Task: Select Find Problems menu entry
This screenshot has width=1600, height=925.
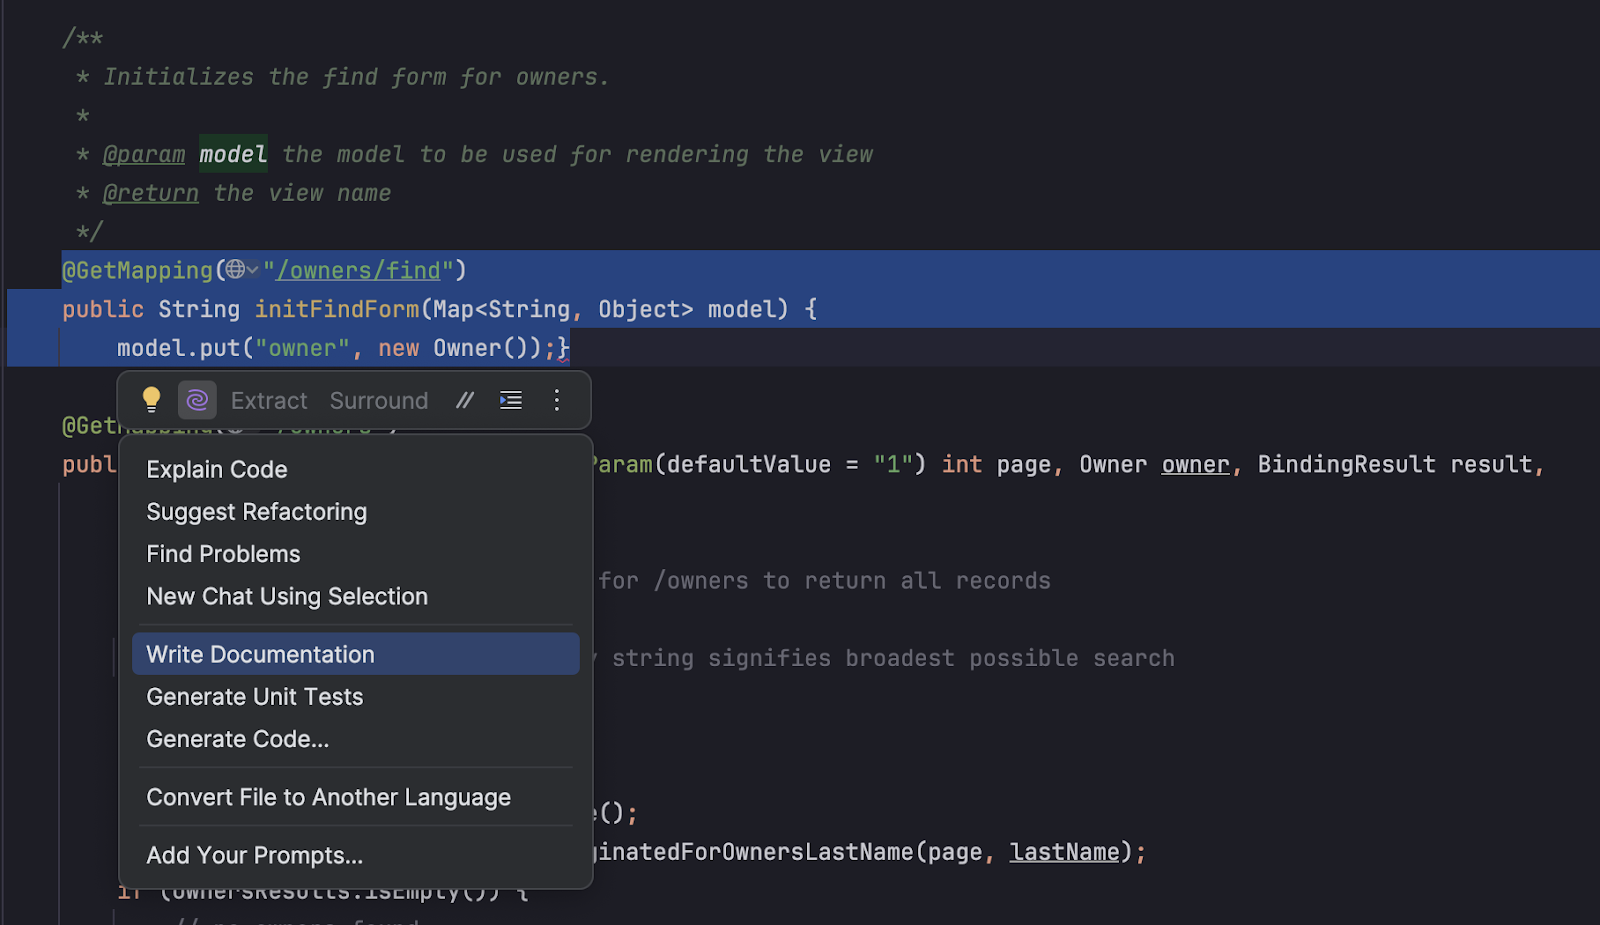Action: point(355,554)
